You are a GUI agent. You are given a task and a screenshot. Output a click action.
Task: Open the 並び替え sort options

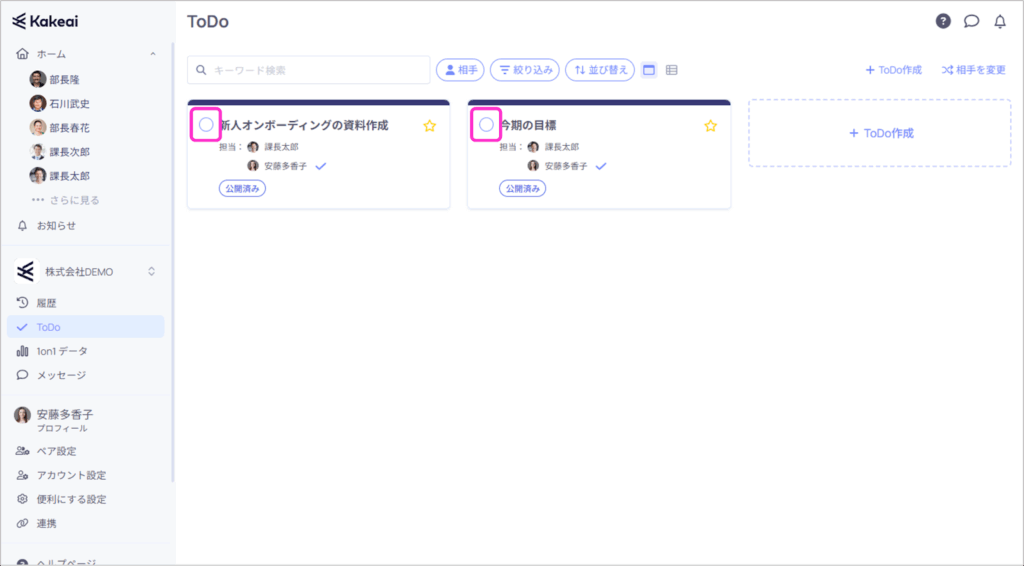tap(600, 70)
